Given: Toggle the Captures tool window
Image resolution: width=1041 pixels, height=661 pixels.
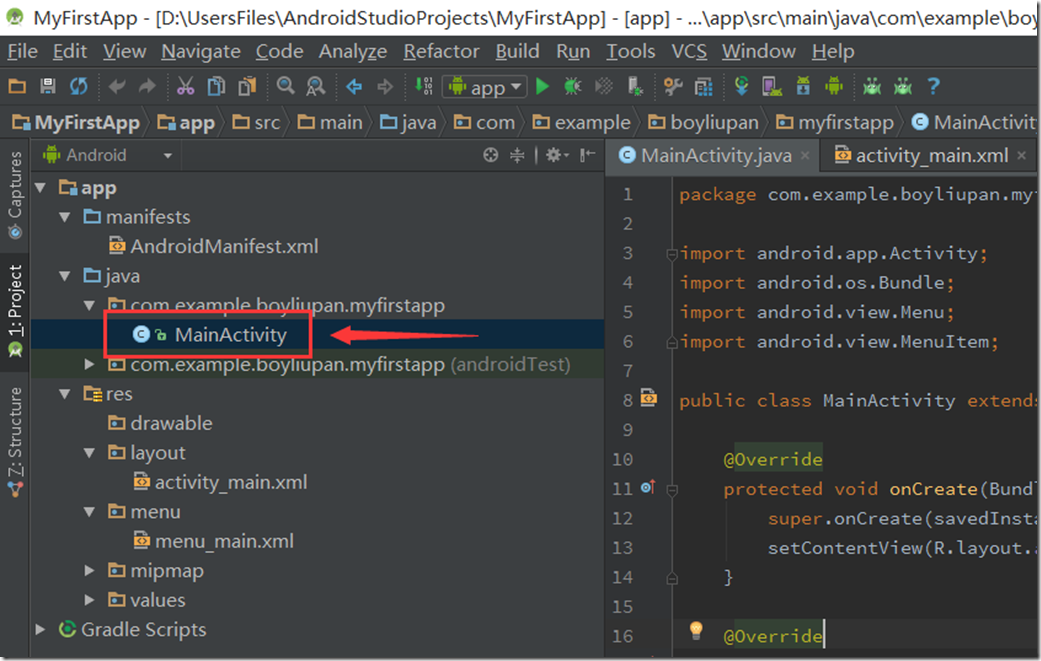Looking at the screenshot, I should [14, 192].
